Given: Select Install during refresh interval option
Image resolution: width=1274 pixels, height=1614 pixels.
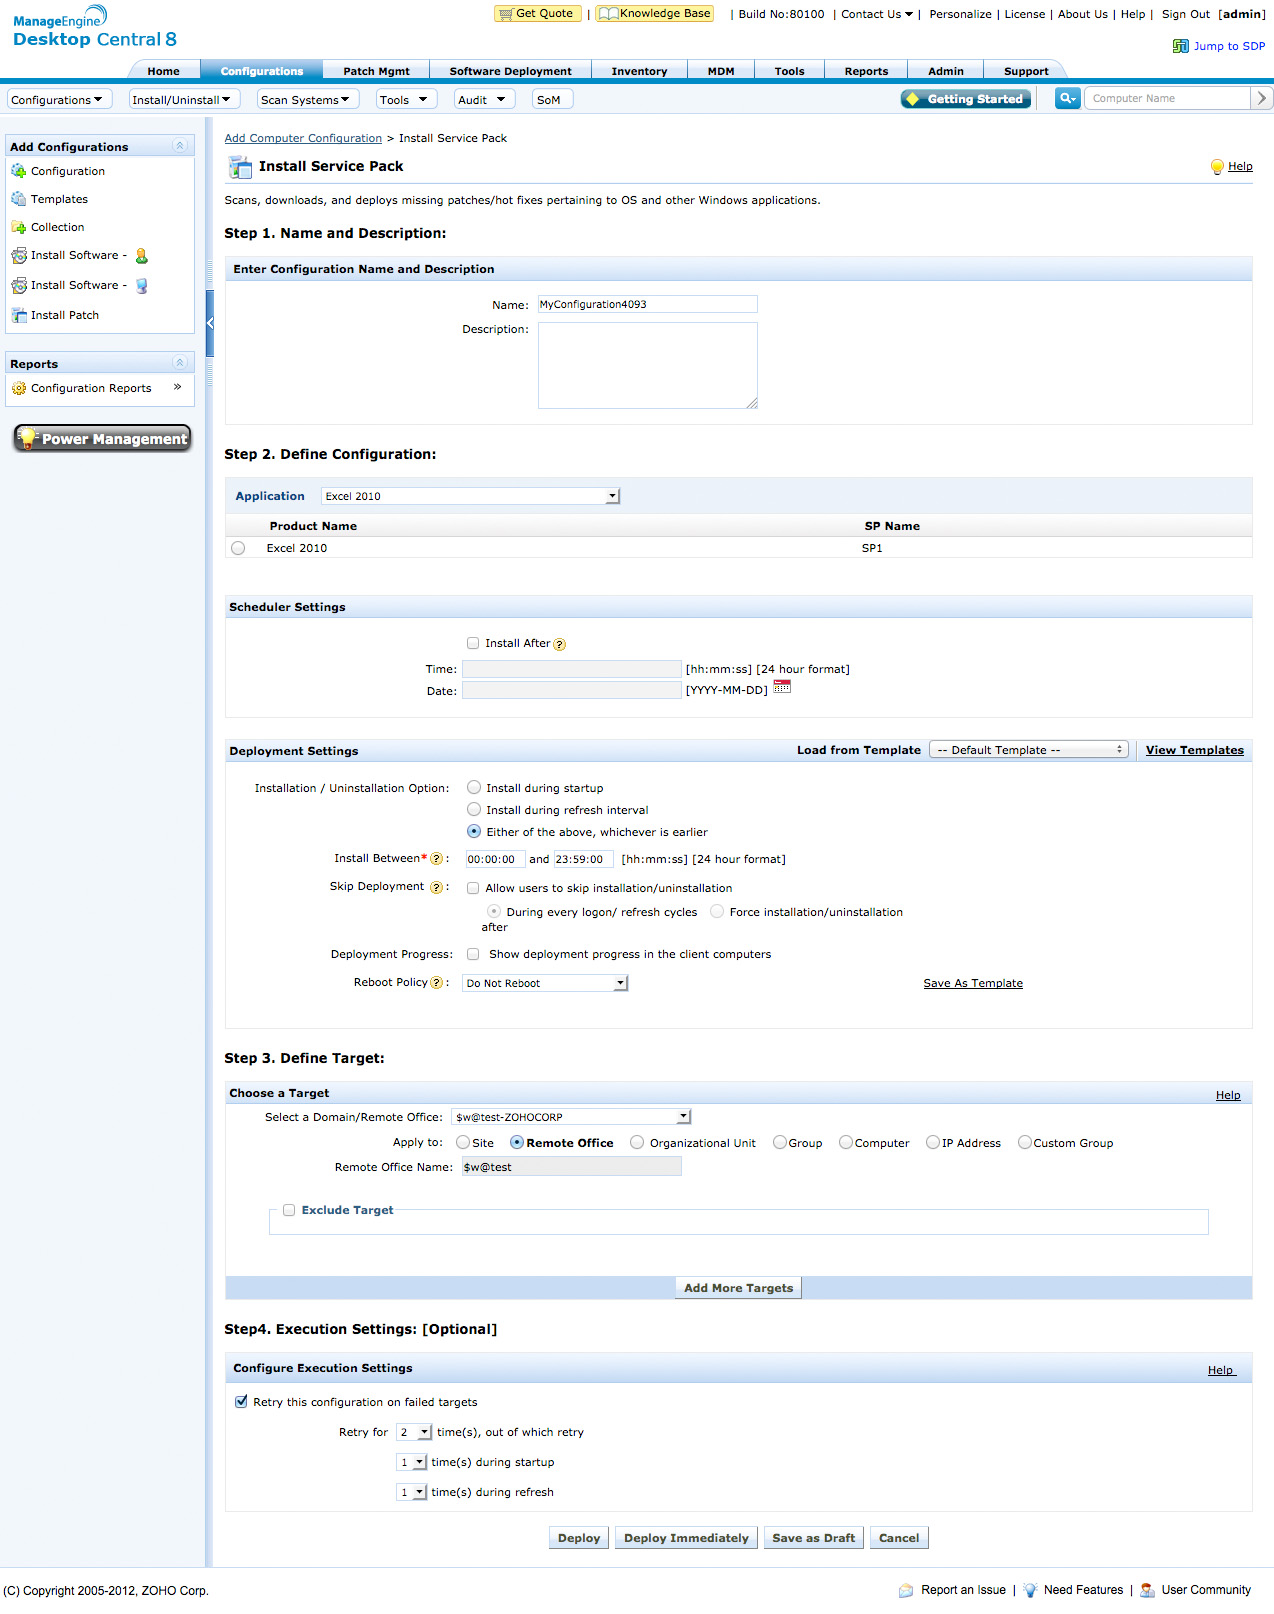Looking at the screenshot, I should coord(474,809).
